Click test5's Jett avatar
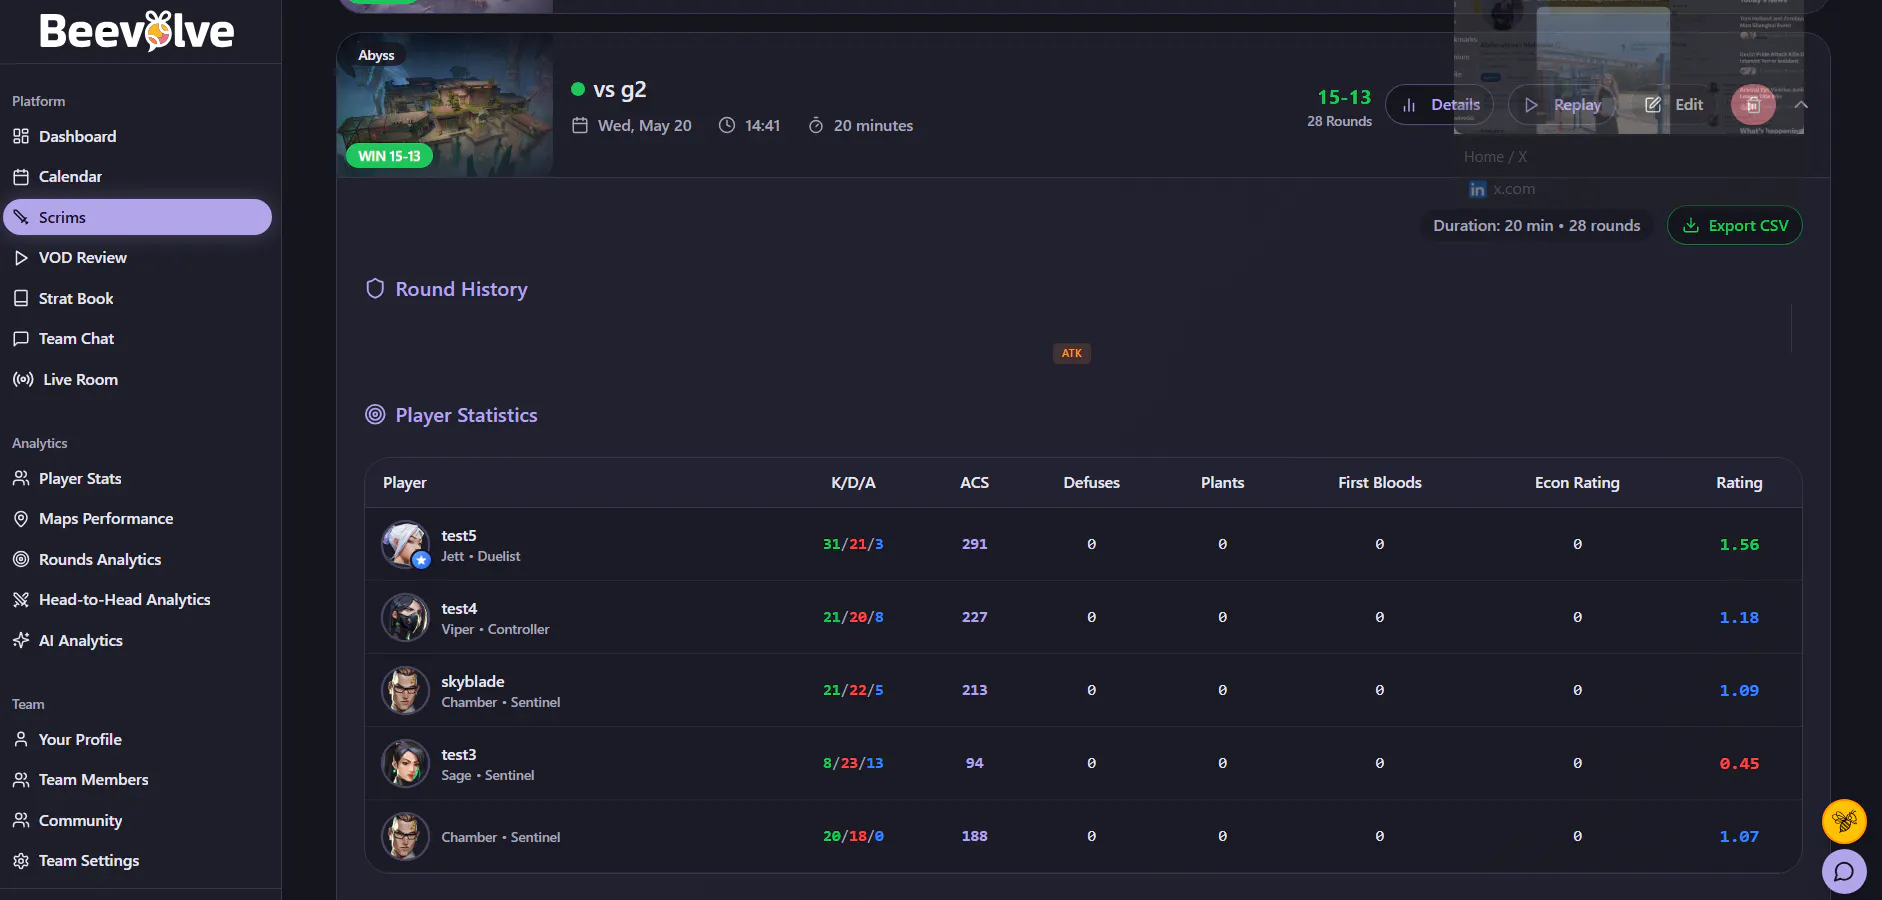This screenshot has height=900, width=1882. (405, 544)
